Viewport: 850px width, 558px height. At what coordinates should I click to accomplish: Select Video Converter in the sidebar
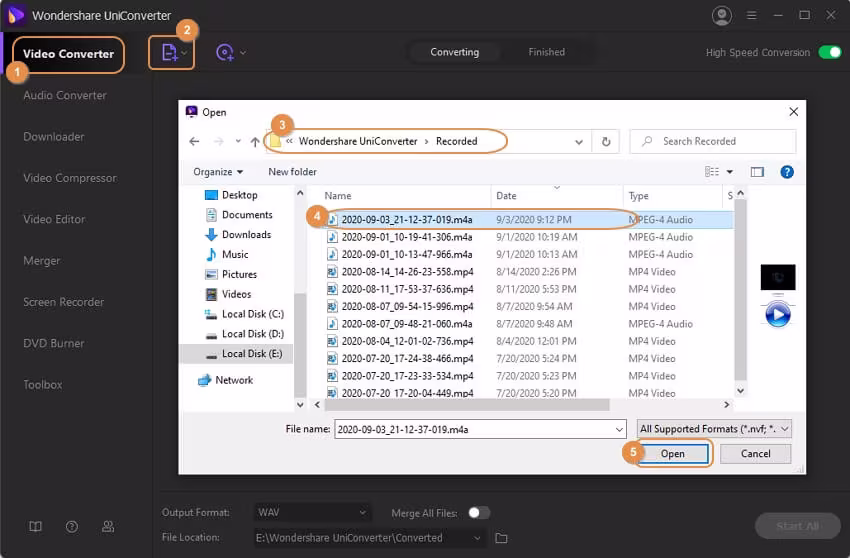68,54
